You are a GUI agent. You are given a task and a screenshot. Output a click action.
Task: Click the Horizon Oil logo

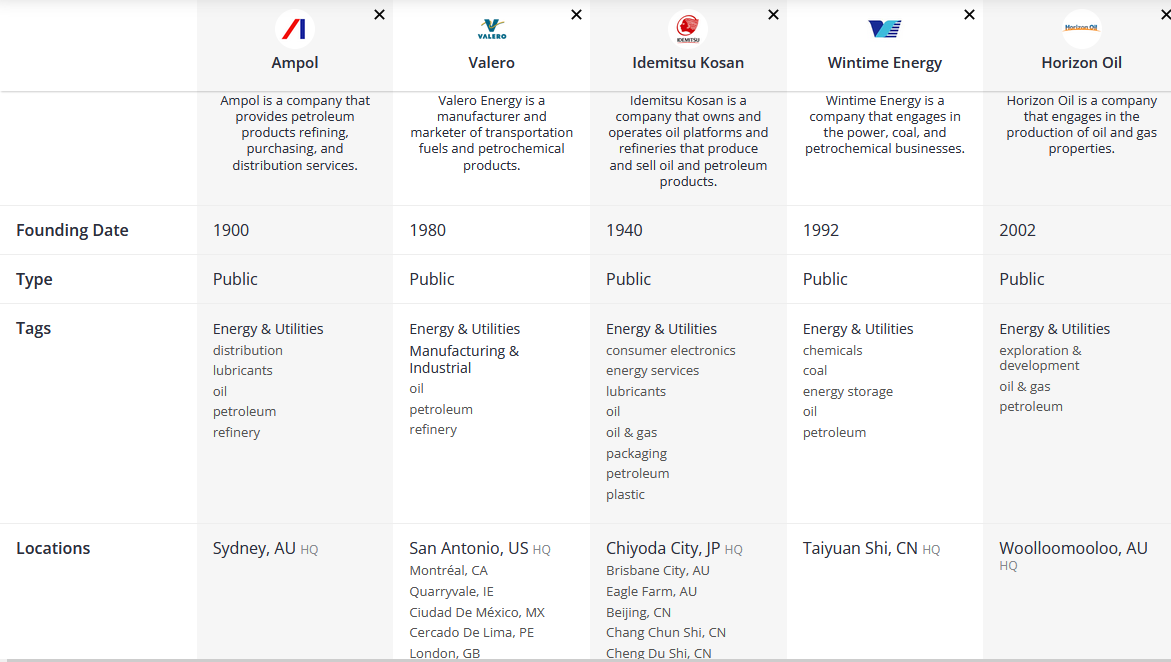pos(1081,29)
